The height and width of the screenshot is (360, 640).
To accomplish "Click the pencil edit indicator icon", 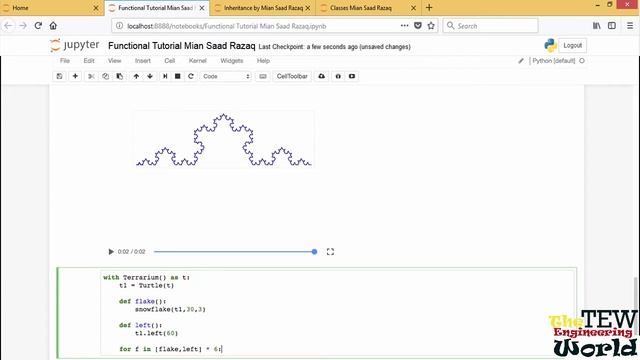I will click(x=521, y=61).
